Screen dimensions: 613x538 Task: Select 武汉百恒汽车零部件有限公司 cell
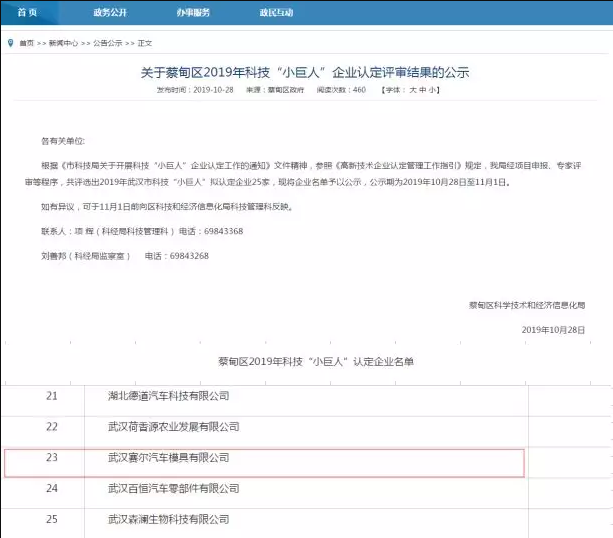tap(174, 488)
